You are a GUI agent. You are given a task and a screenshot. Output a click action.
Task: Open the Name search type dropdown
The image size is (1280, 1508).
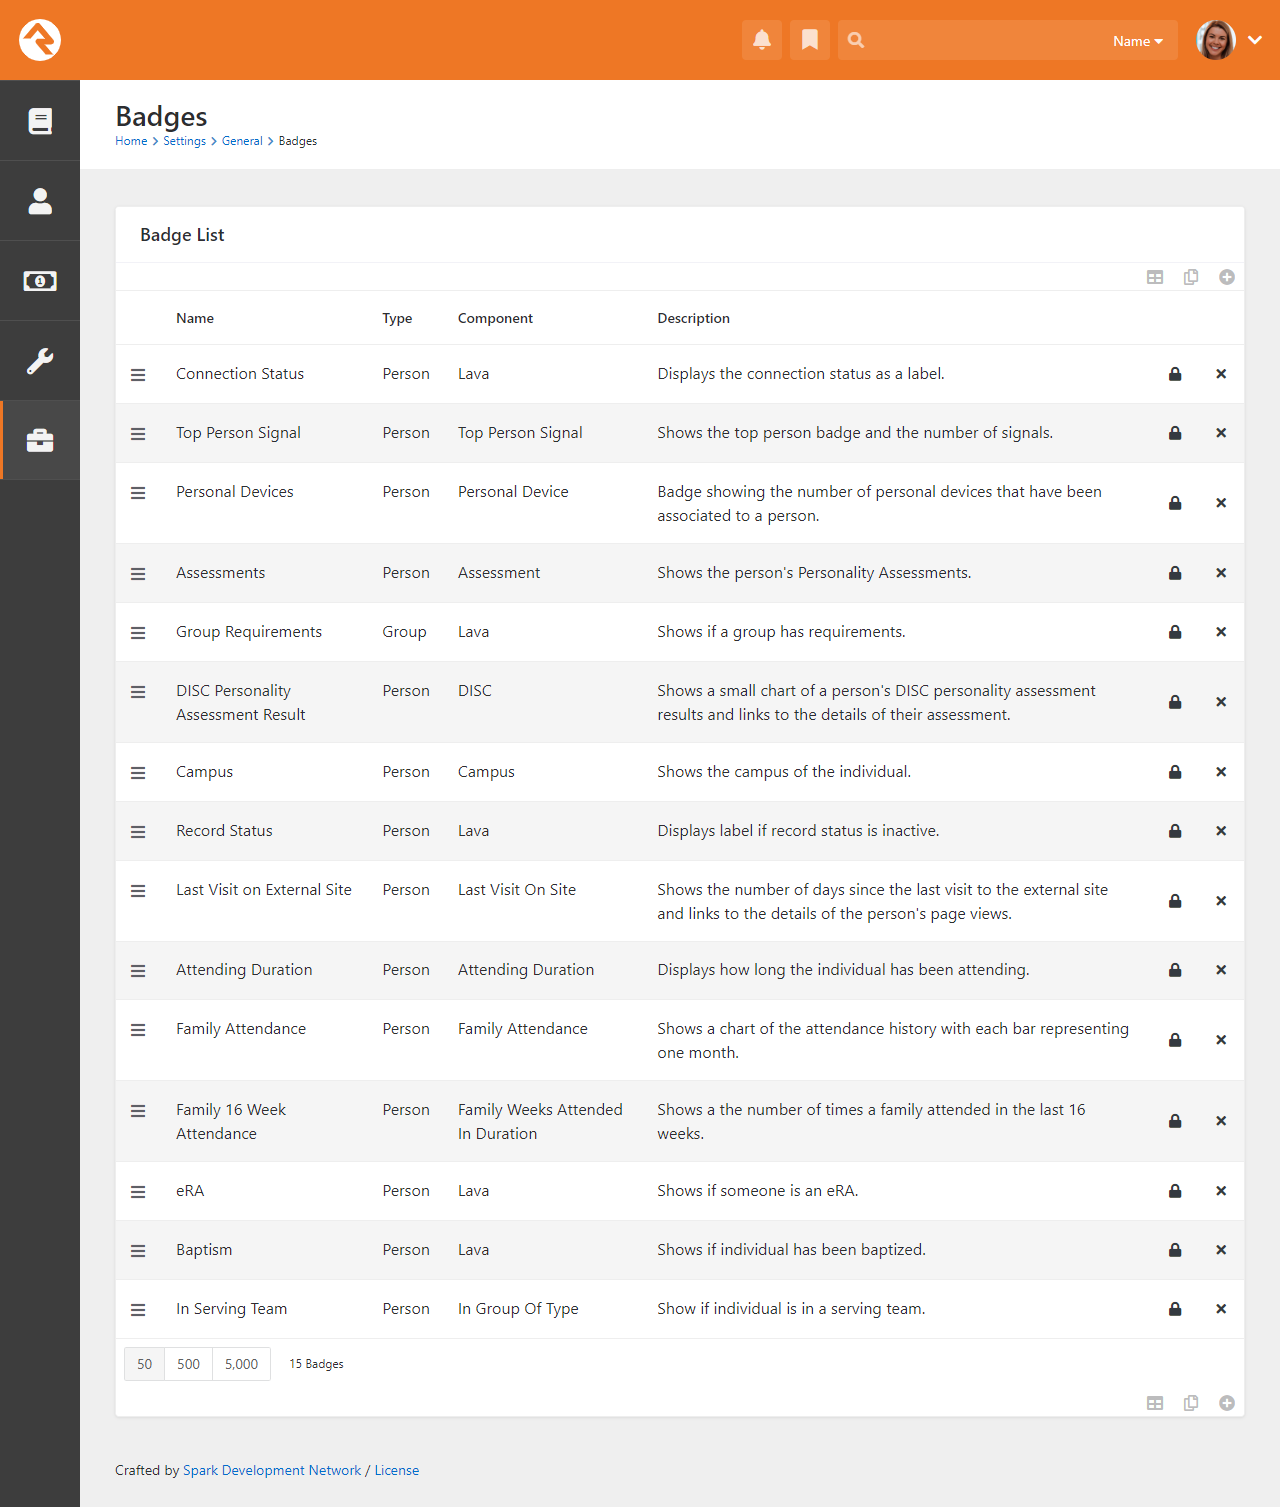[x=1138, y=41]
